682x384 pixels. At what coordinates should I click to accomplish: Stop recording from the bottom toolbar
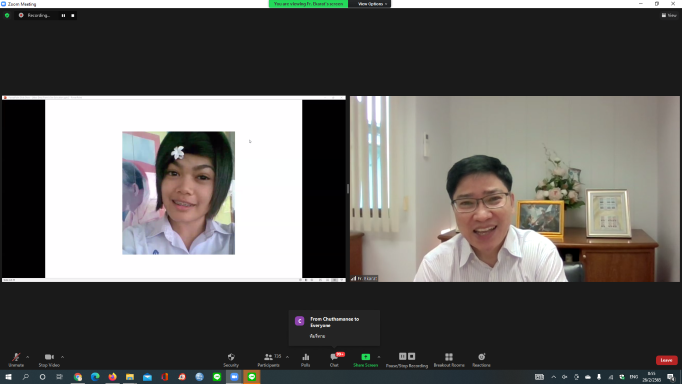coord(411,356)
